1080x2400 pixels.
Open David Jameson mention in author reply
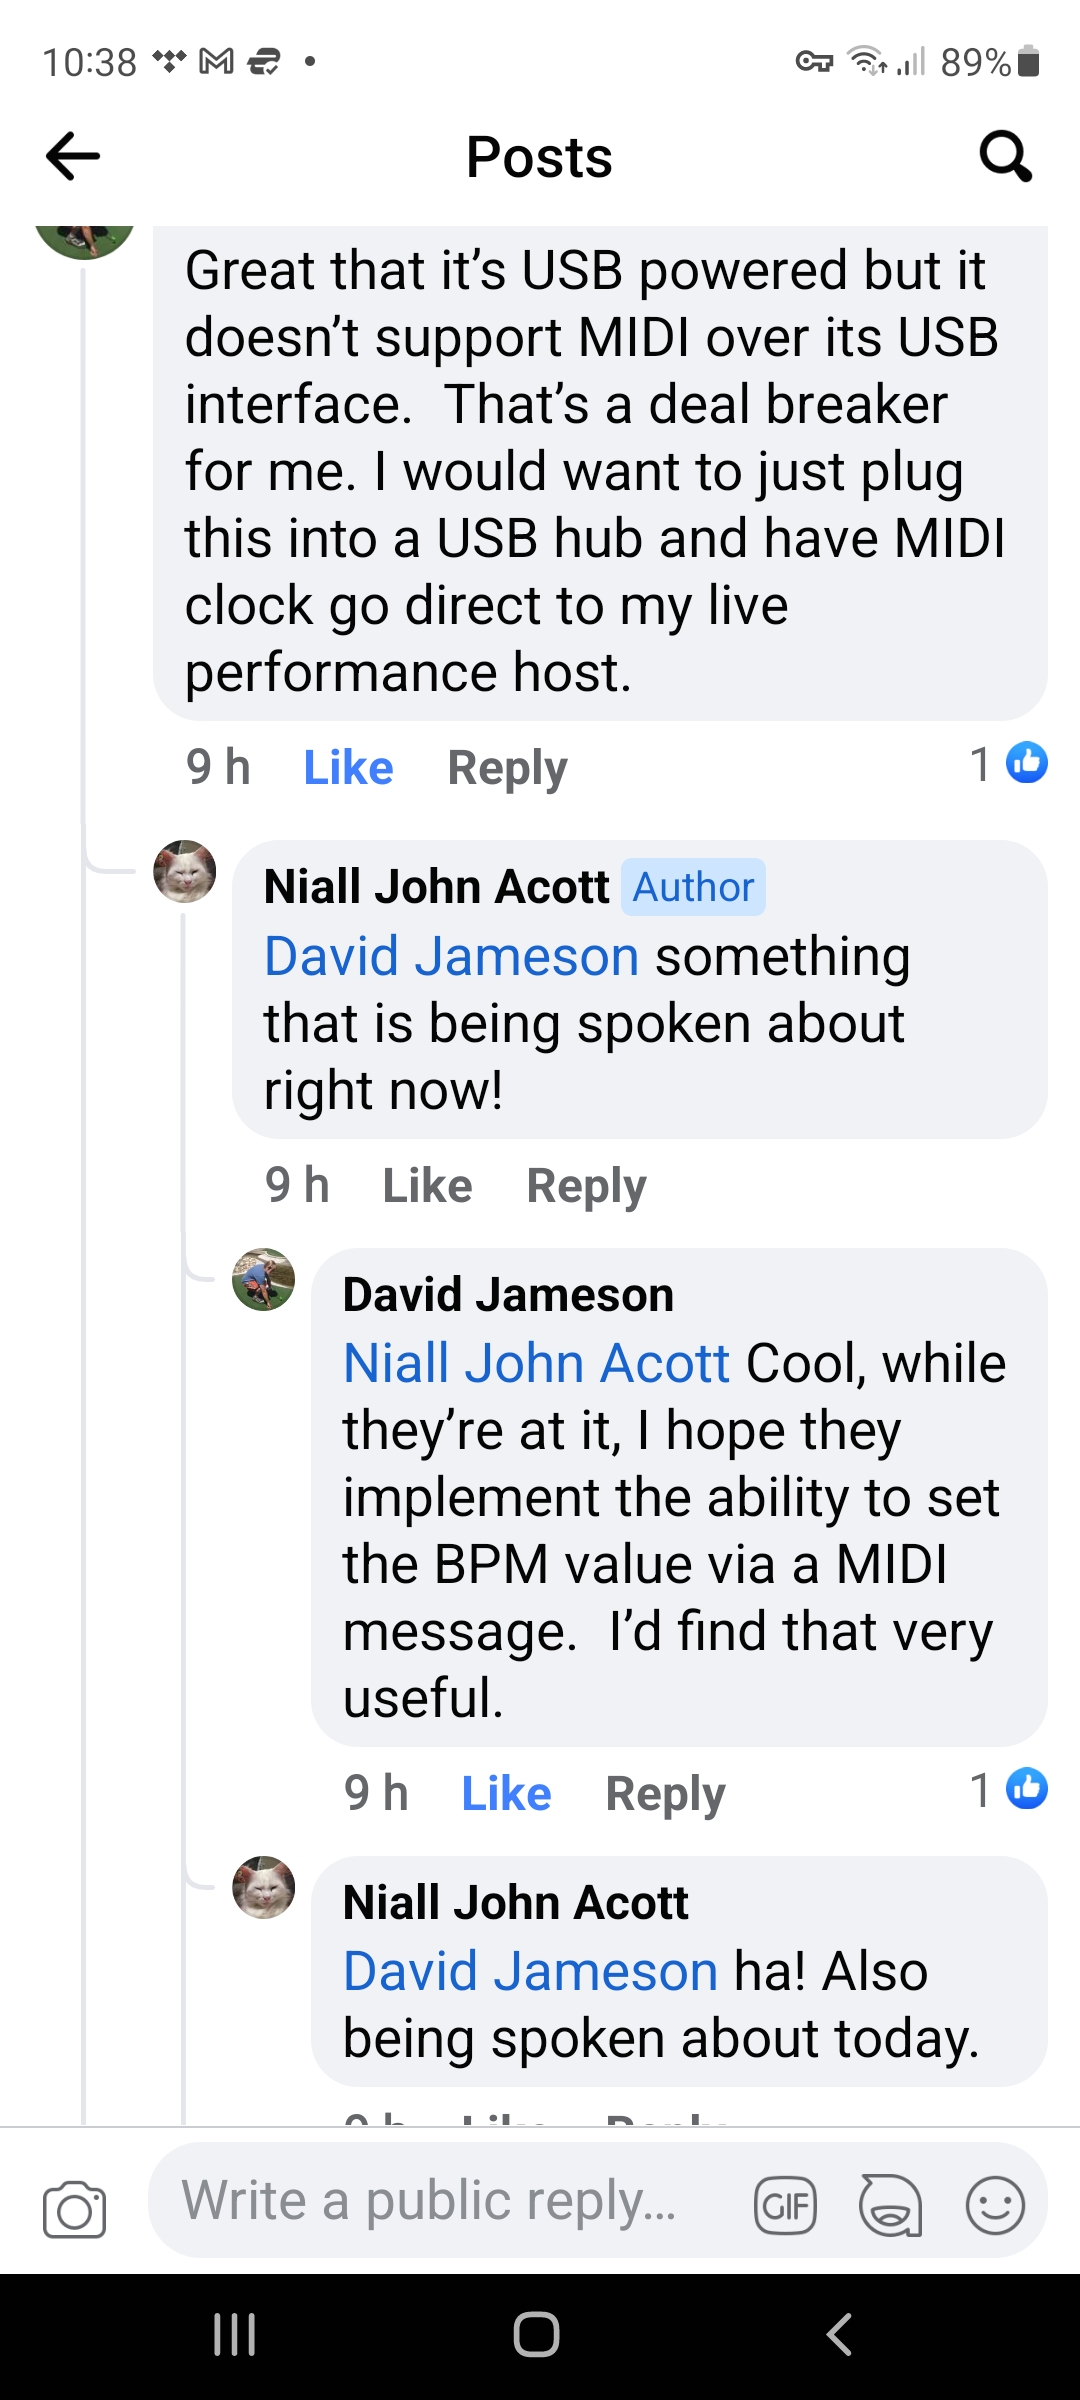[x=451, y=956]
